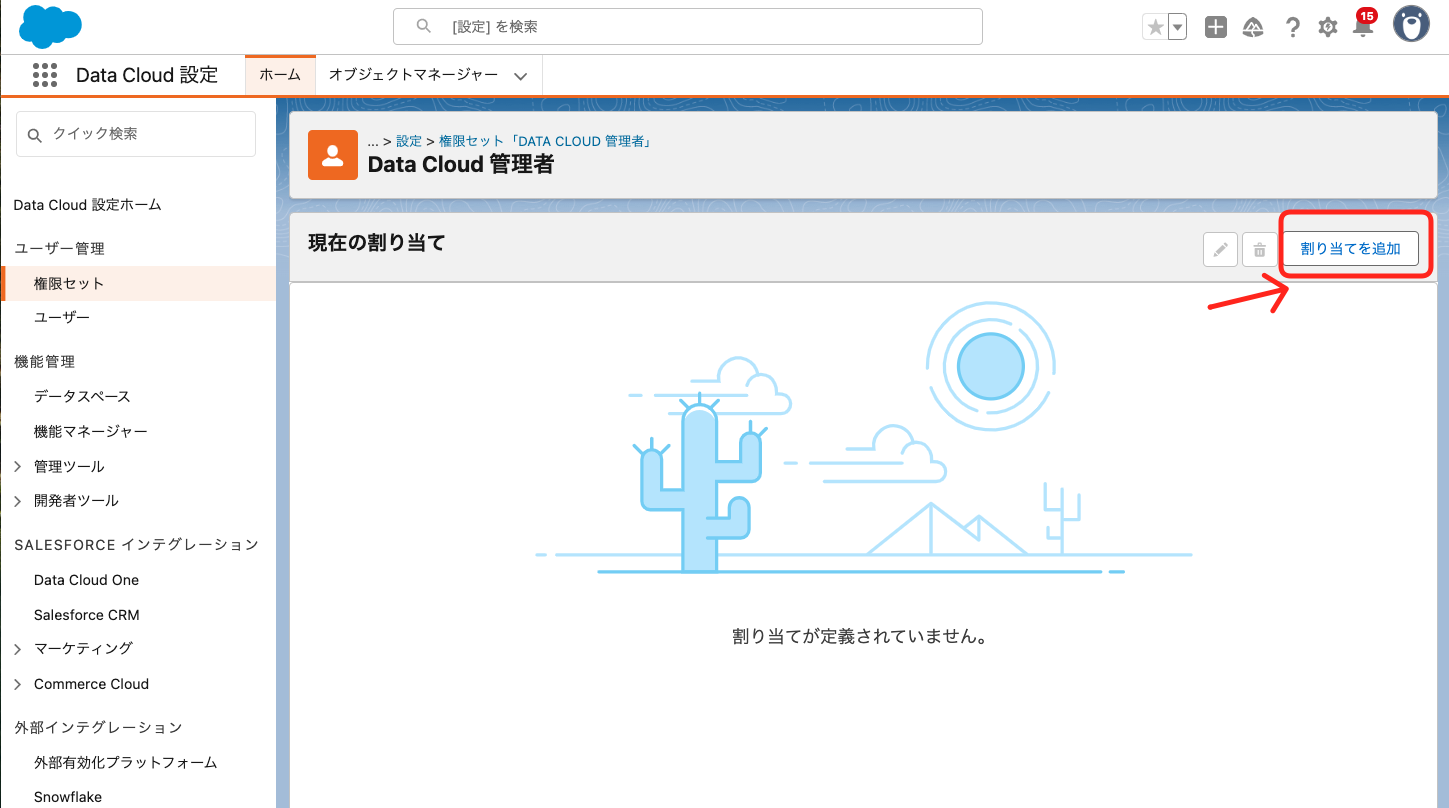
Task: Open the 権限セット「DATA CLOUD 管理者」 breadcrumb link
Action: (x=546, y=142)
